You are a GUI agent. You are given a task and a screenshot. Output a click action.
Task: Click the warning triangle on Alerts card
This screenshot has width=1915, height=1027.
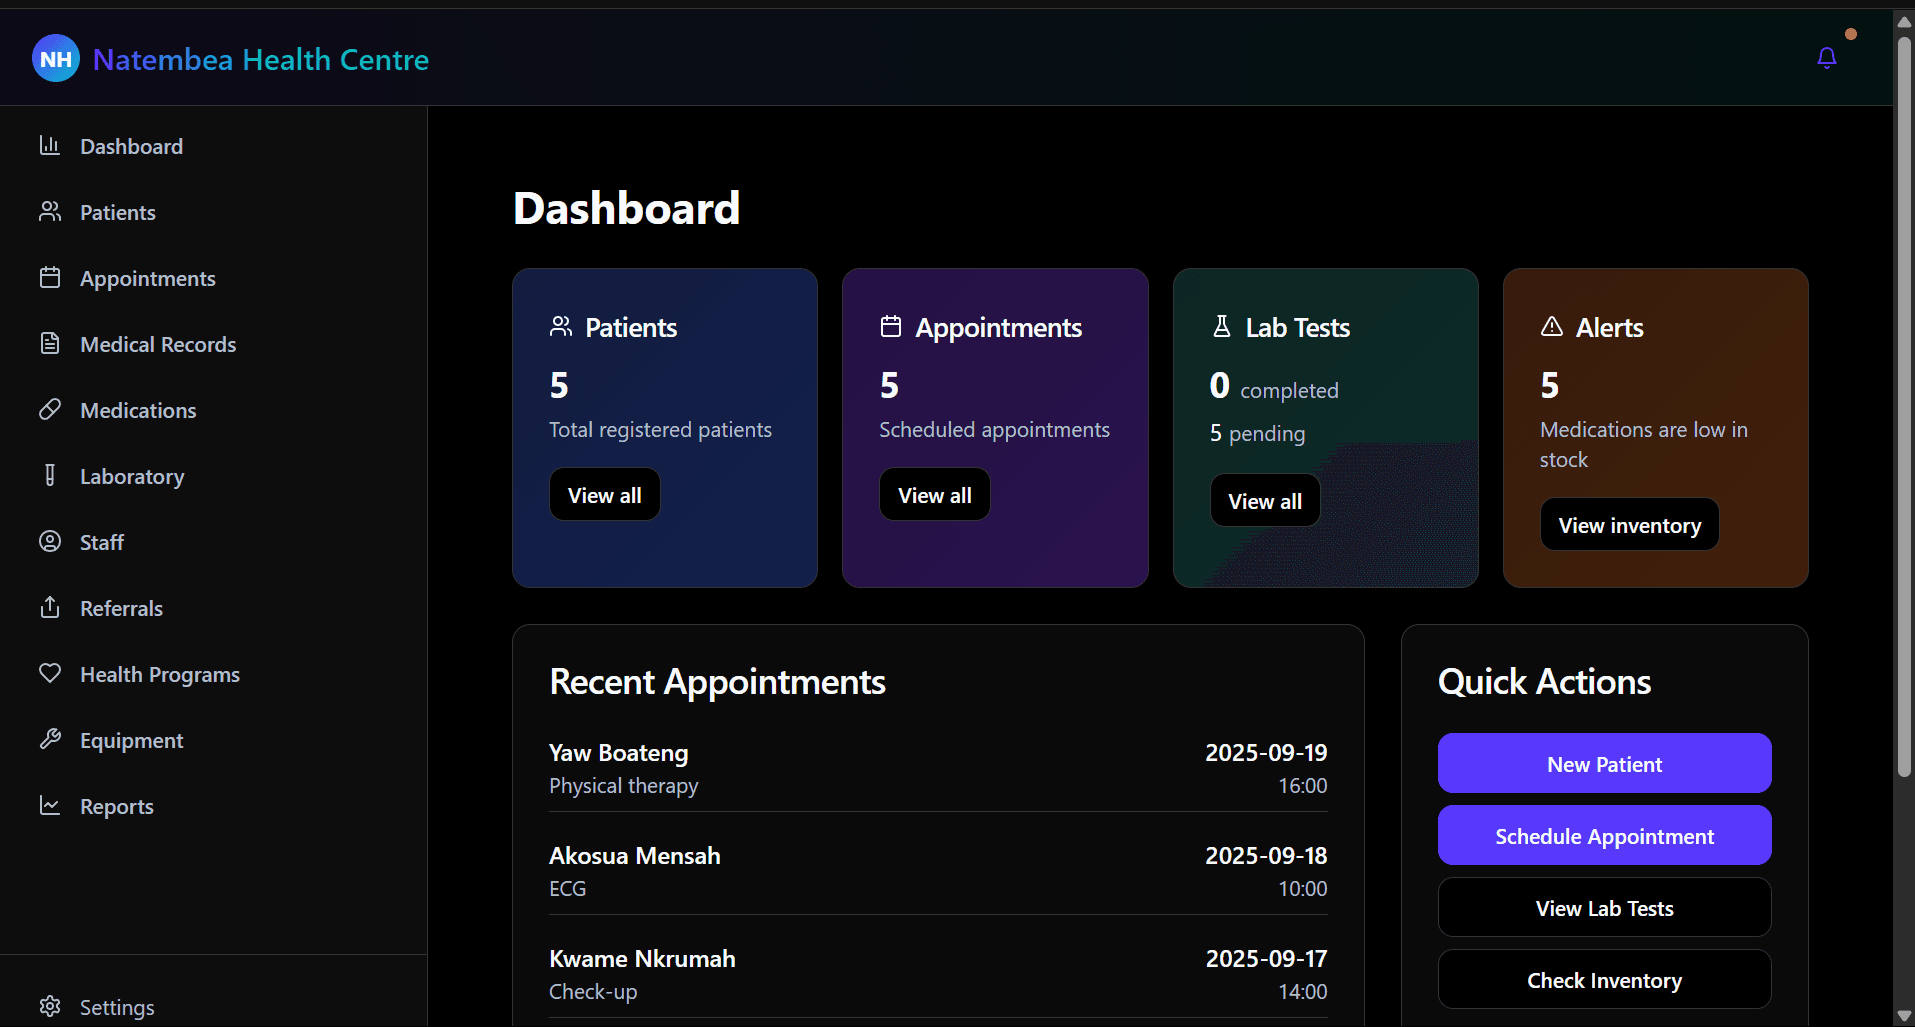point(1551,327)
